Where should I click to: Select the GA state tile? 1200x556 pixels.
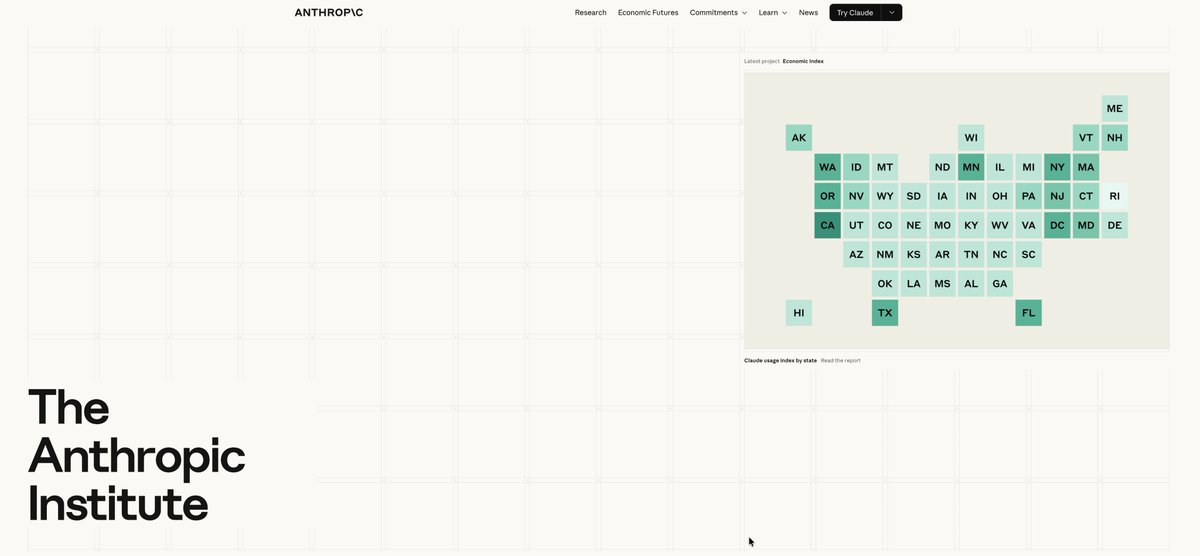1000,283
